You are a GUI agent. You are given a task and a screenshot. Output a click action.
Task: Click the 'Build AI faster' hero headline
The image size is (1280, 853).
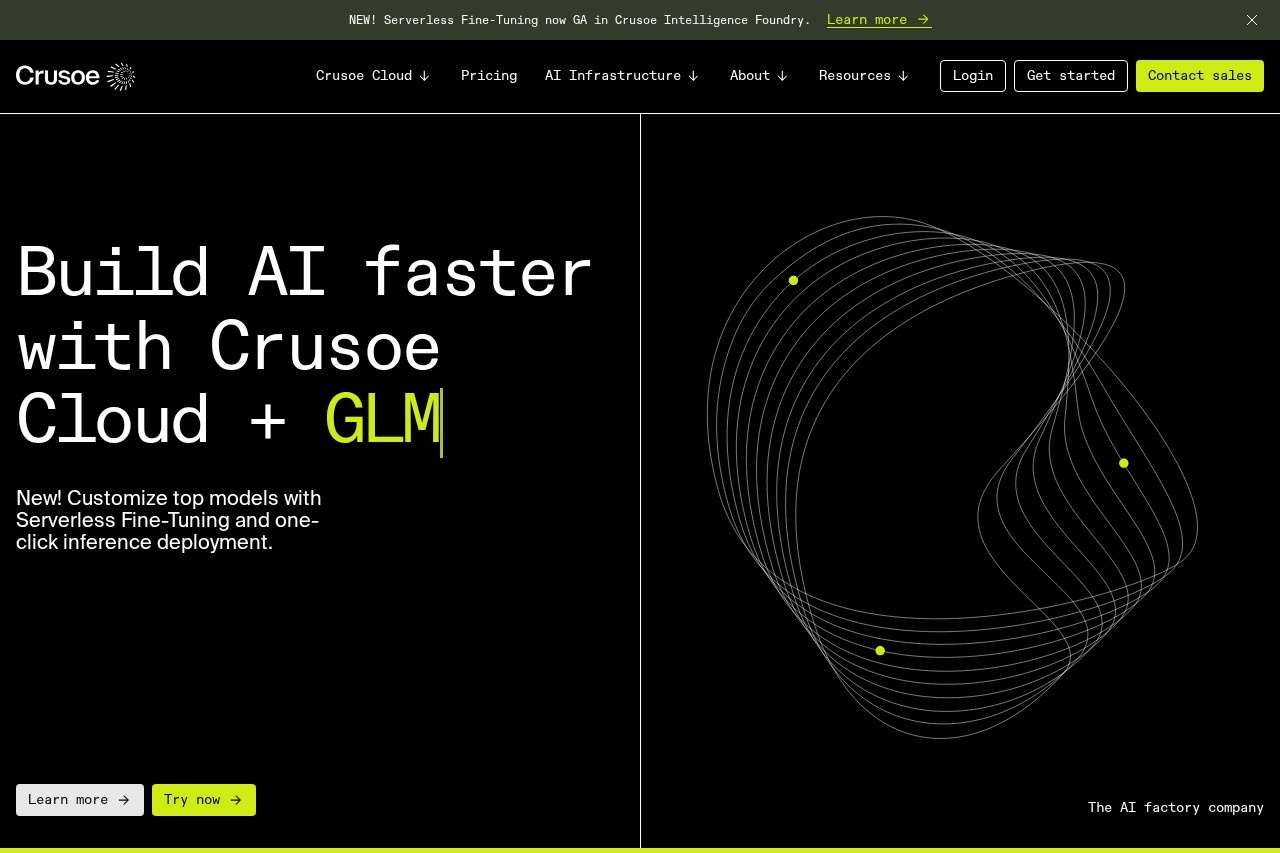click(x=305, y=346)
